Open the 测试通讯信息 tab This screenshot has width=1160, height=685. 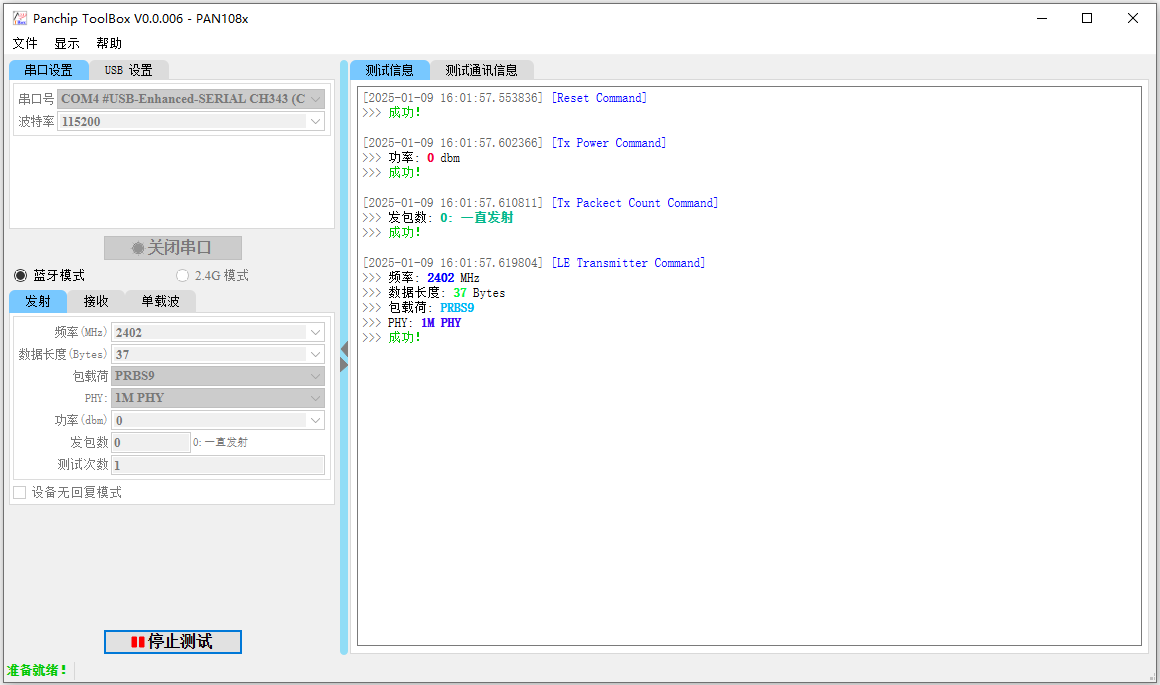[482, 70]
